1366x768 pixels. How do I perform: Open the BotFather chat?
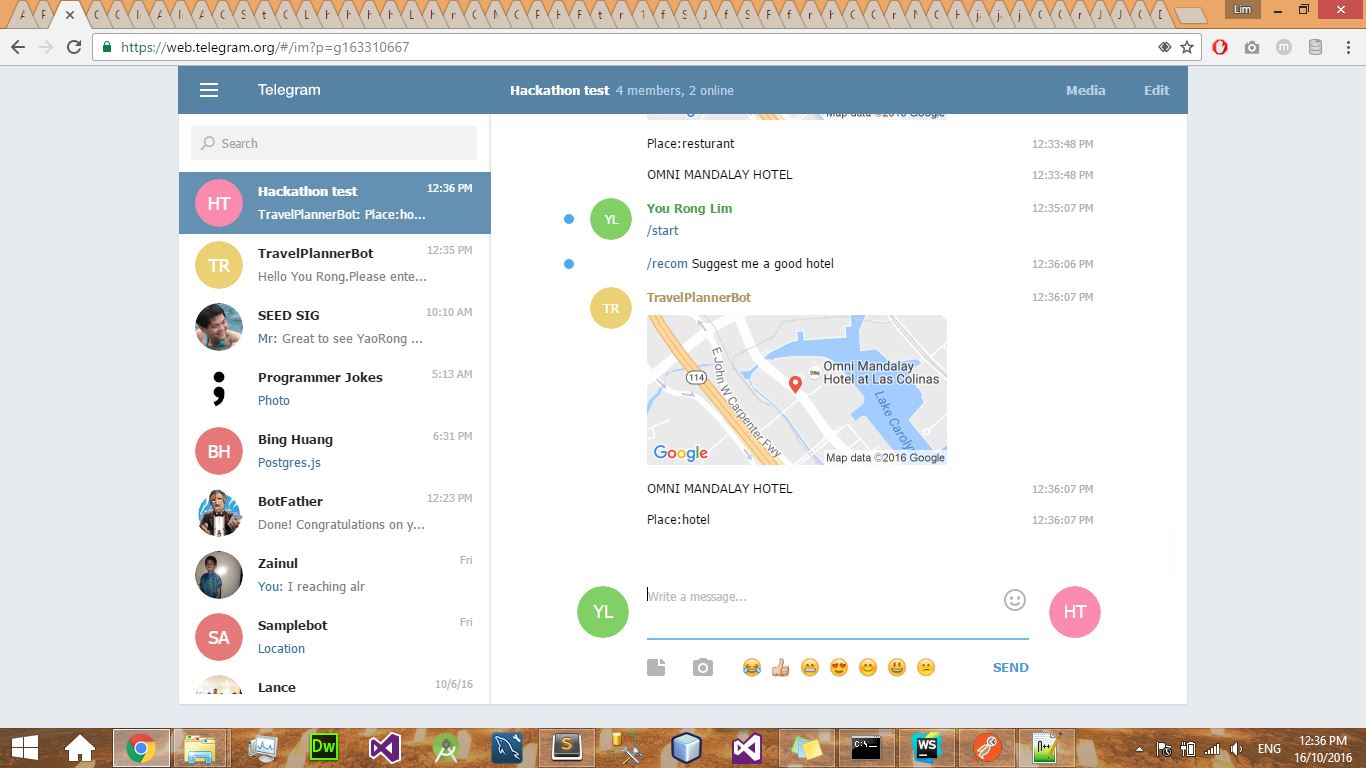(335, 513)
